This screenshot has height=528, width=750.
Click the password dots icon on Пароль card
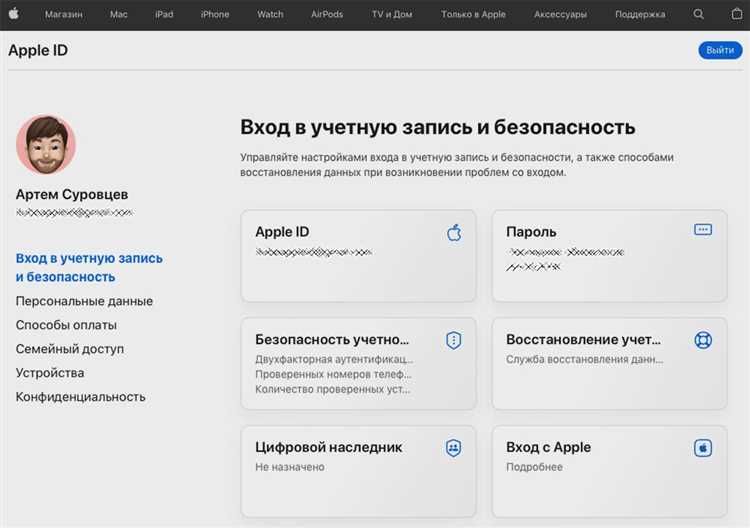[703, 230]
